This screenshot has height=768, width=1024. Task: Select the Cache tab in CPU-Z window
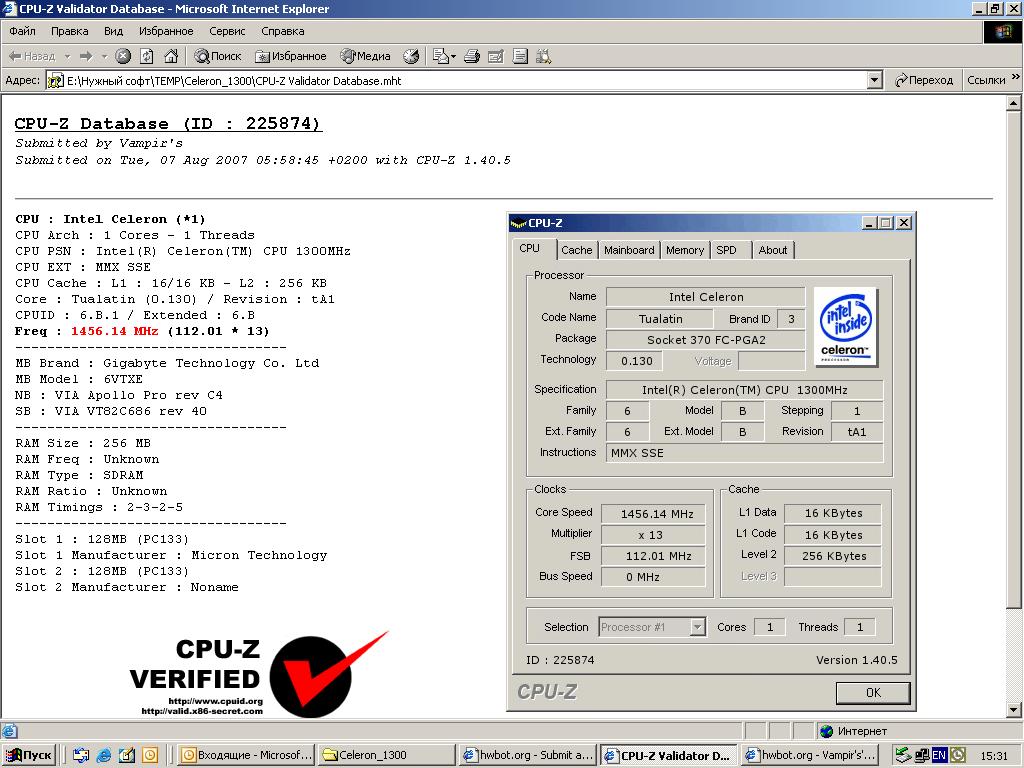click(577, 250)
